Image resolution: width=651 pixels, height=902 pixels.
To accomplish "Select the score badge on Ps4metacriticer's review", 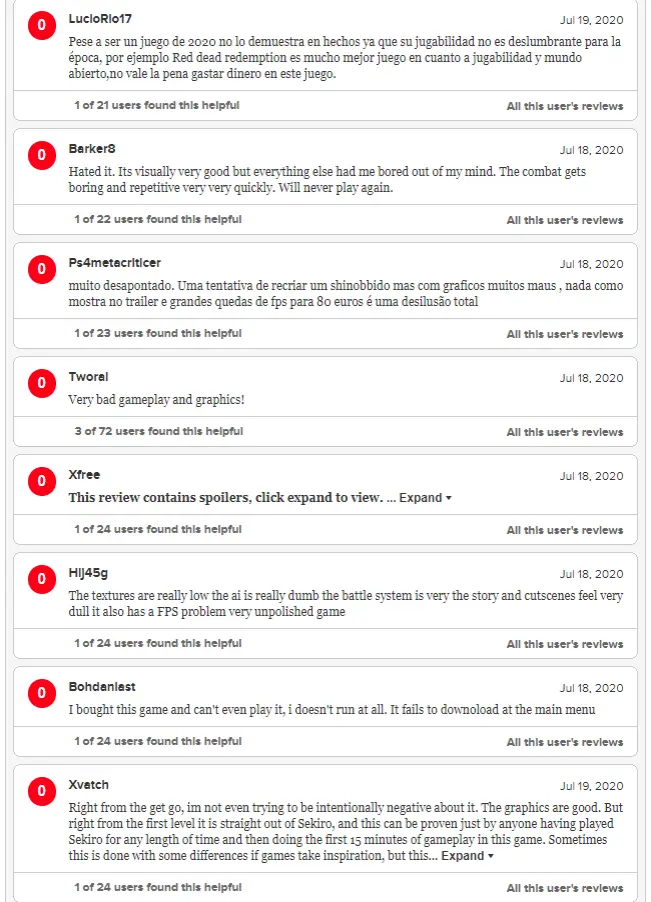I will 42,269.
